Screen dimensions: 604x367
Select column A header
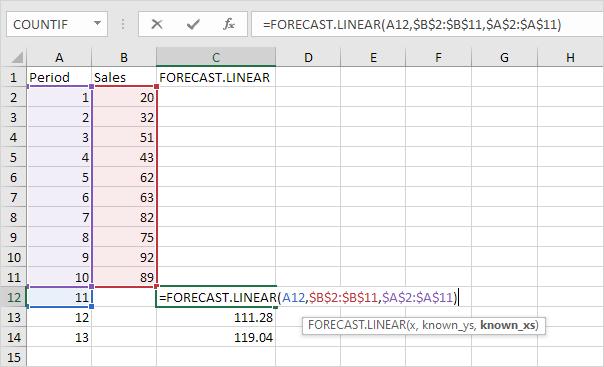point(59,57)
